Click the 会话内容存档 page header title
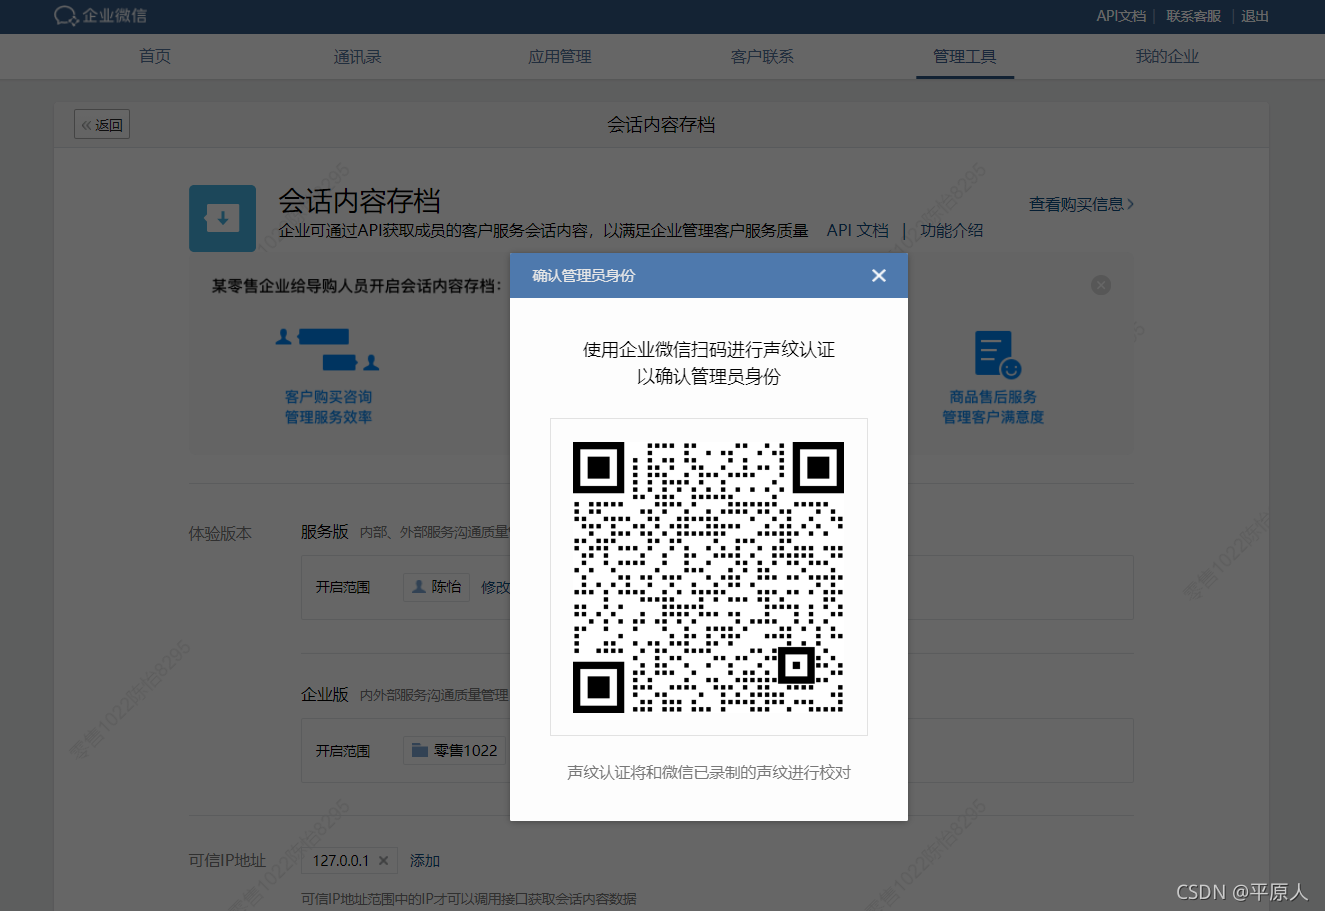This screenshot has height=911, width=1325. tap(661, 125)
